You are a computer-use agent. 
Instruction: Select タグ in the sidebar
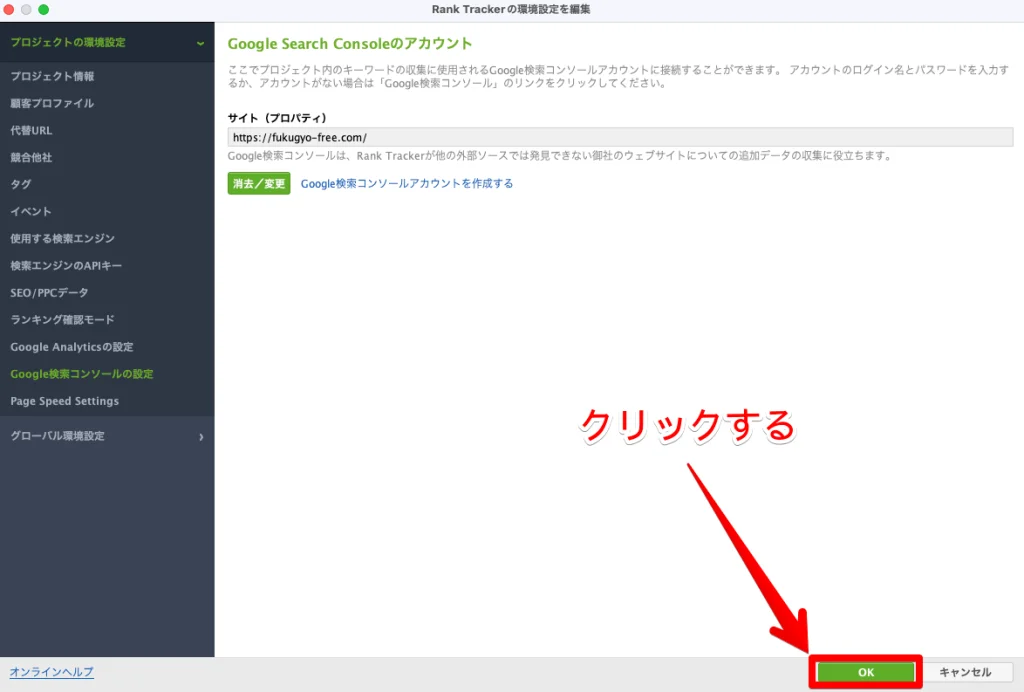click(21, 185)
